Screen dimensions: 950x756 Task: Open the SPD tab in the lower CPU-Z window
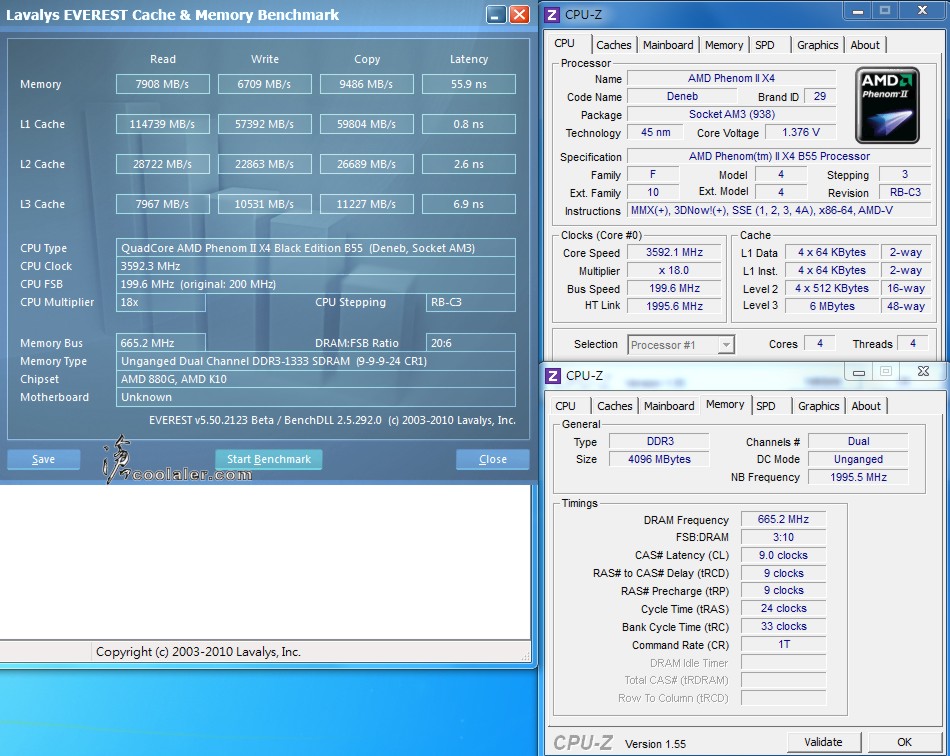pos(766,406)
